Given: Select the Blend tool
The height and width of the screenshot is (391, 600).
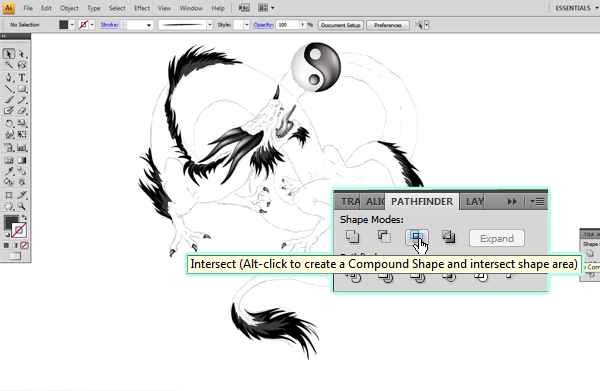Looking at the screenshot, I should point(22,171).
